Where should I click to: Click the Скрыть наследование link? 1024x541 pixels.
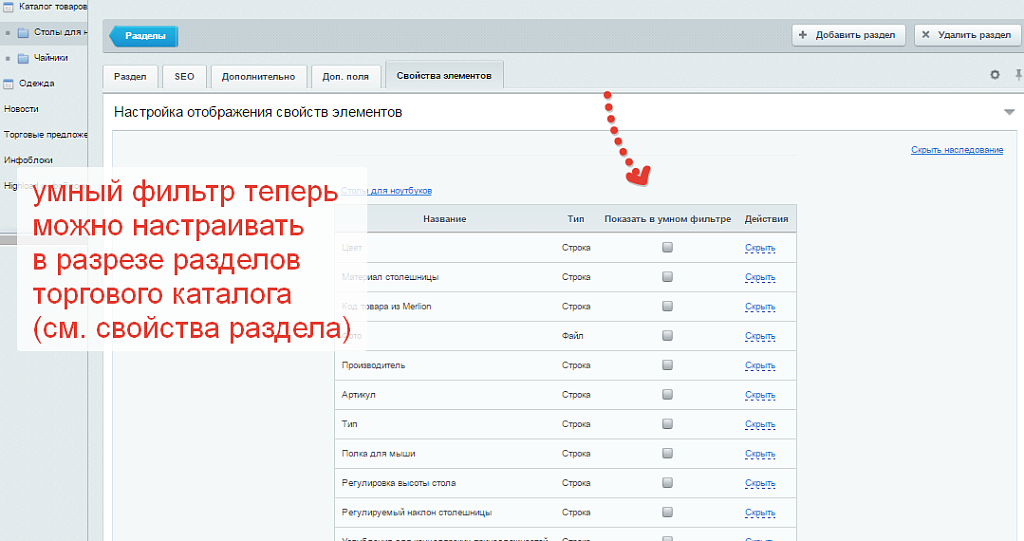[956, 150]
